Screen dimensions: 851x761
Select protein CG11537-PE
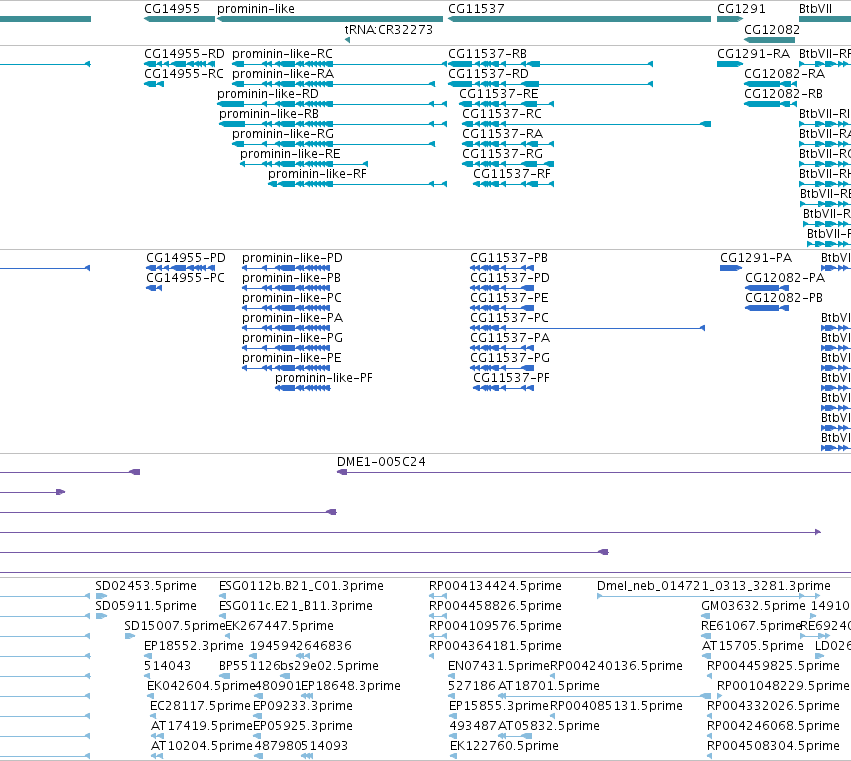502,308
